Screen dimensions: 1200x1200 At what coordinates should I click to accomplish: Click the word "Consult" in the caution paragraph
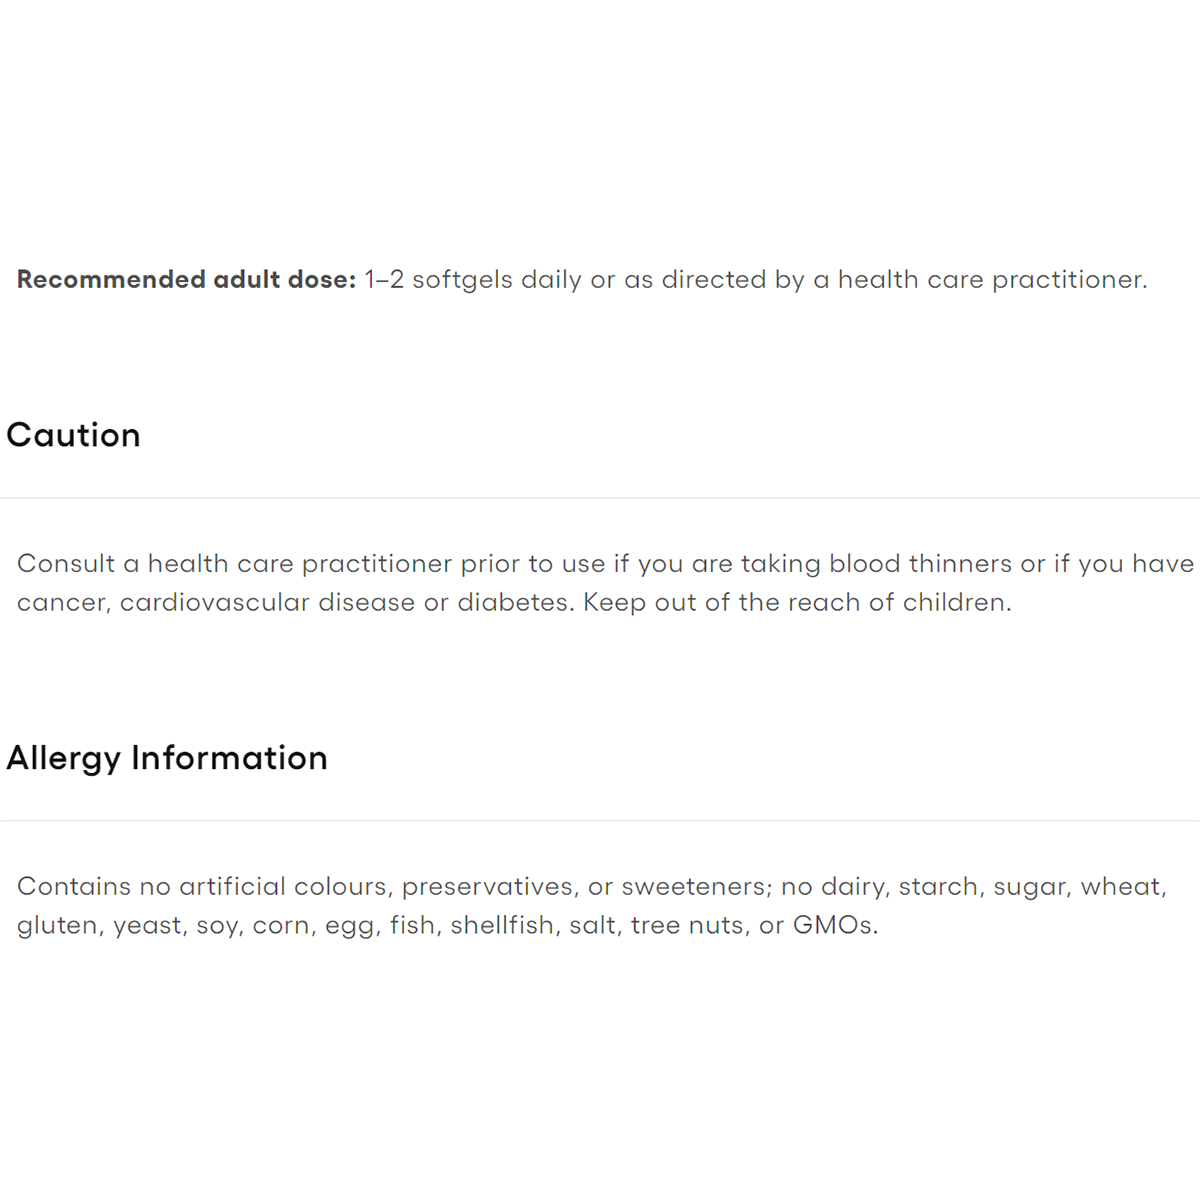(66, 564)
